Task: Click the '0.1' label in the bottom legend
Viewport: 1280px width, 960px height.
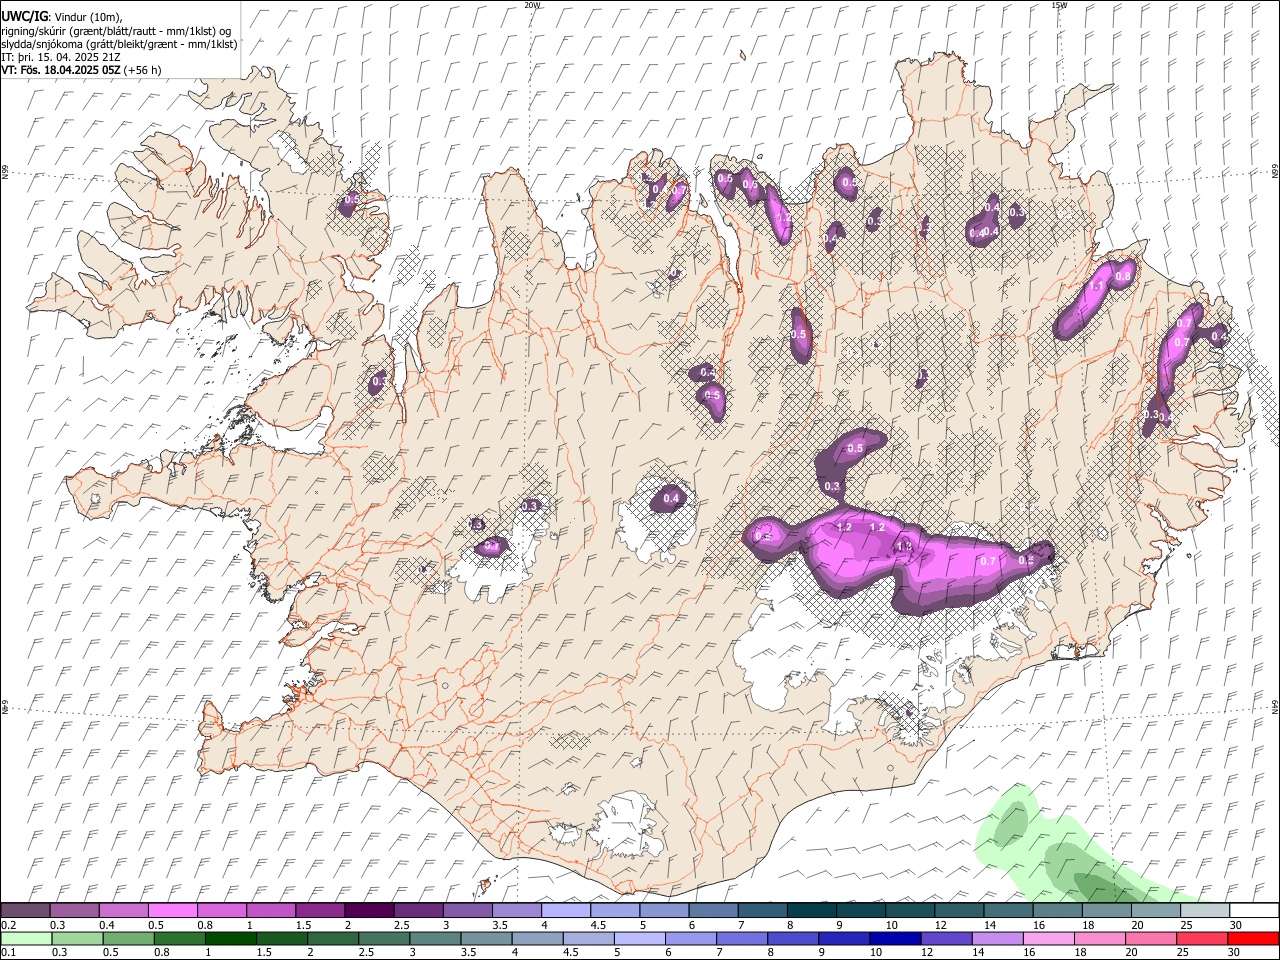Action: tap(9, 952)
